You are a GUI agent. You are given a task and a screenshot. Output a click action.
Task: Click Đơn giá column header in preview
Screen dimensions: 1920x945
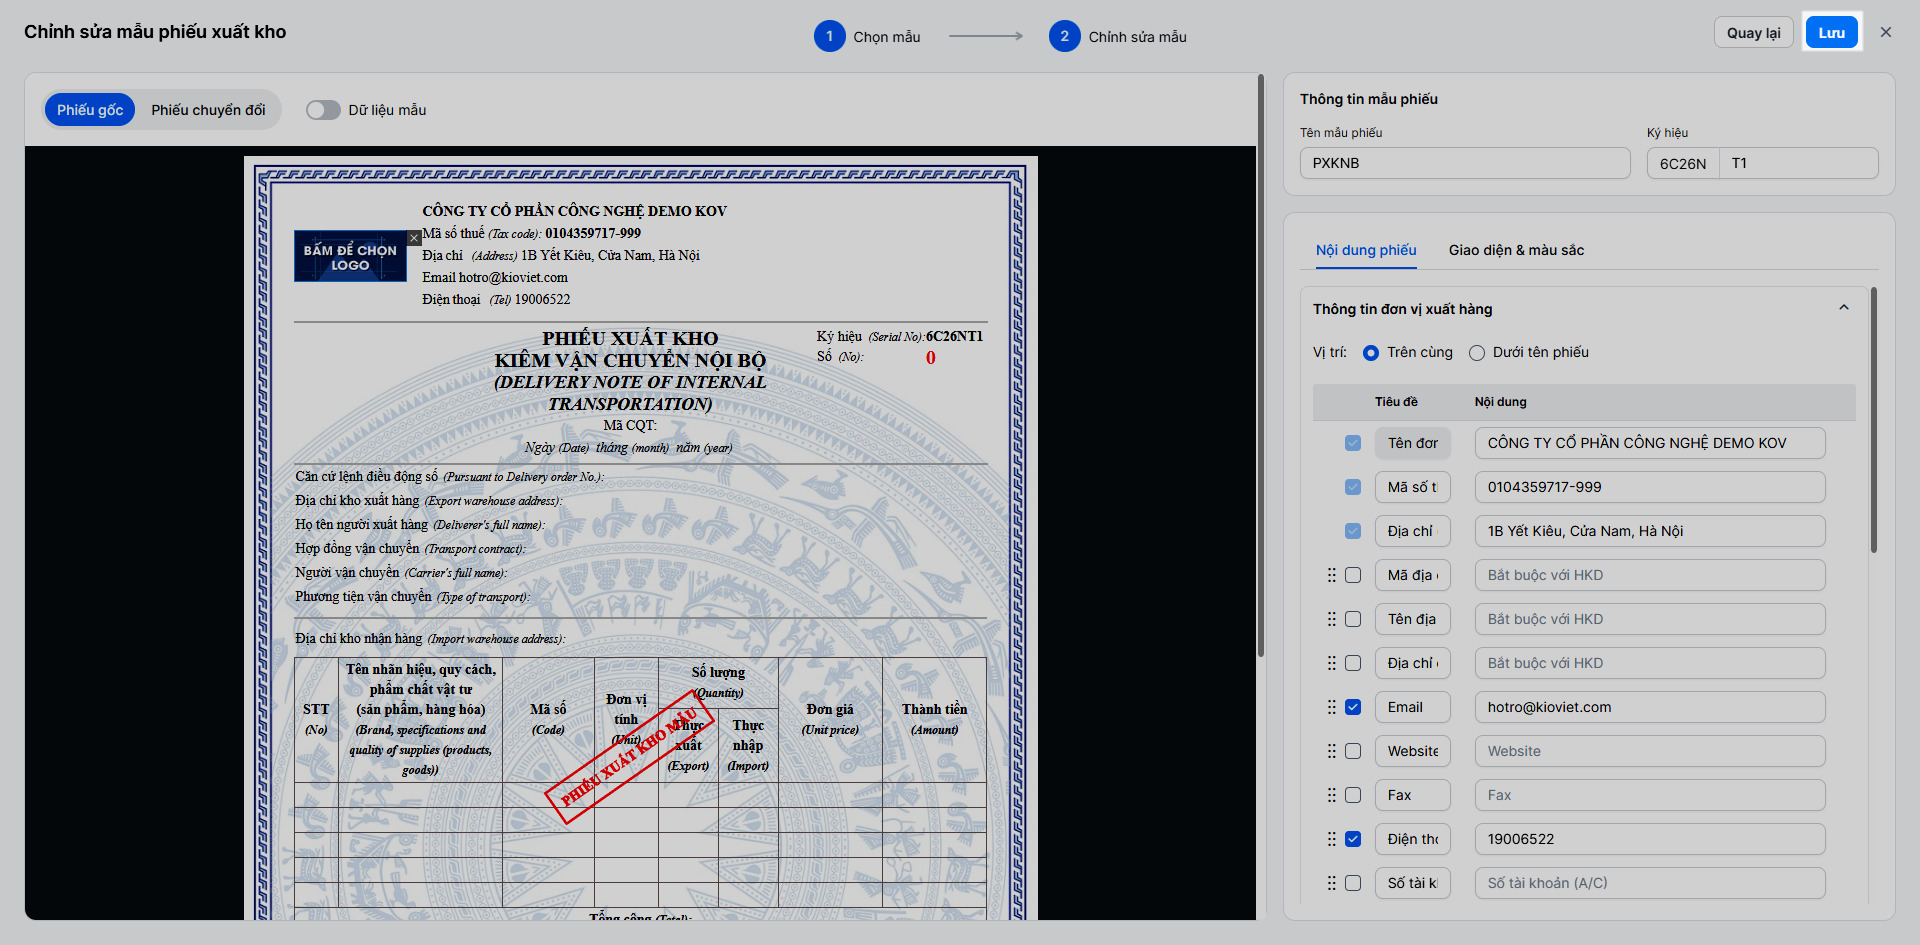(830, 719)
